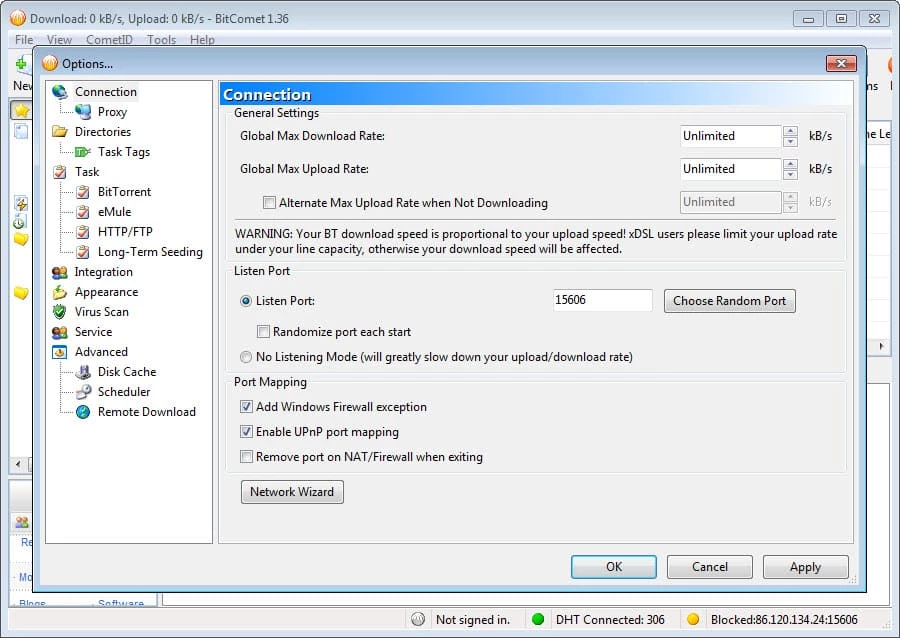Select Task Tags in the options tree

pyautogui.click(x=123, y=152)
